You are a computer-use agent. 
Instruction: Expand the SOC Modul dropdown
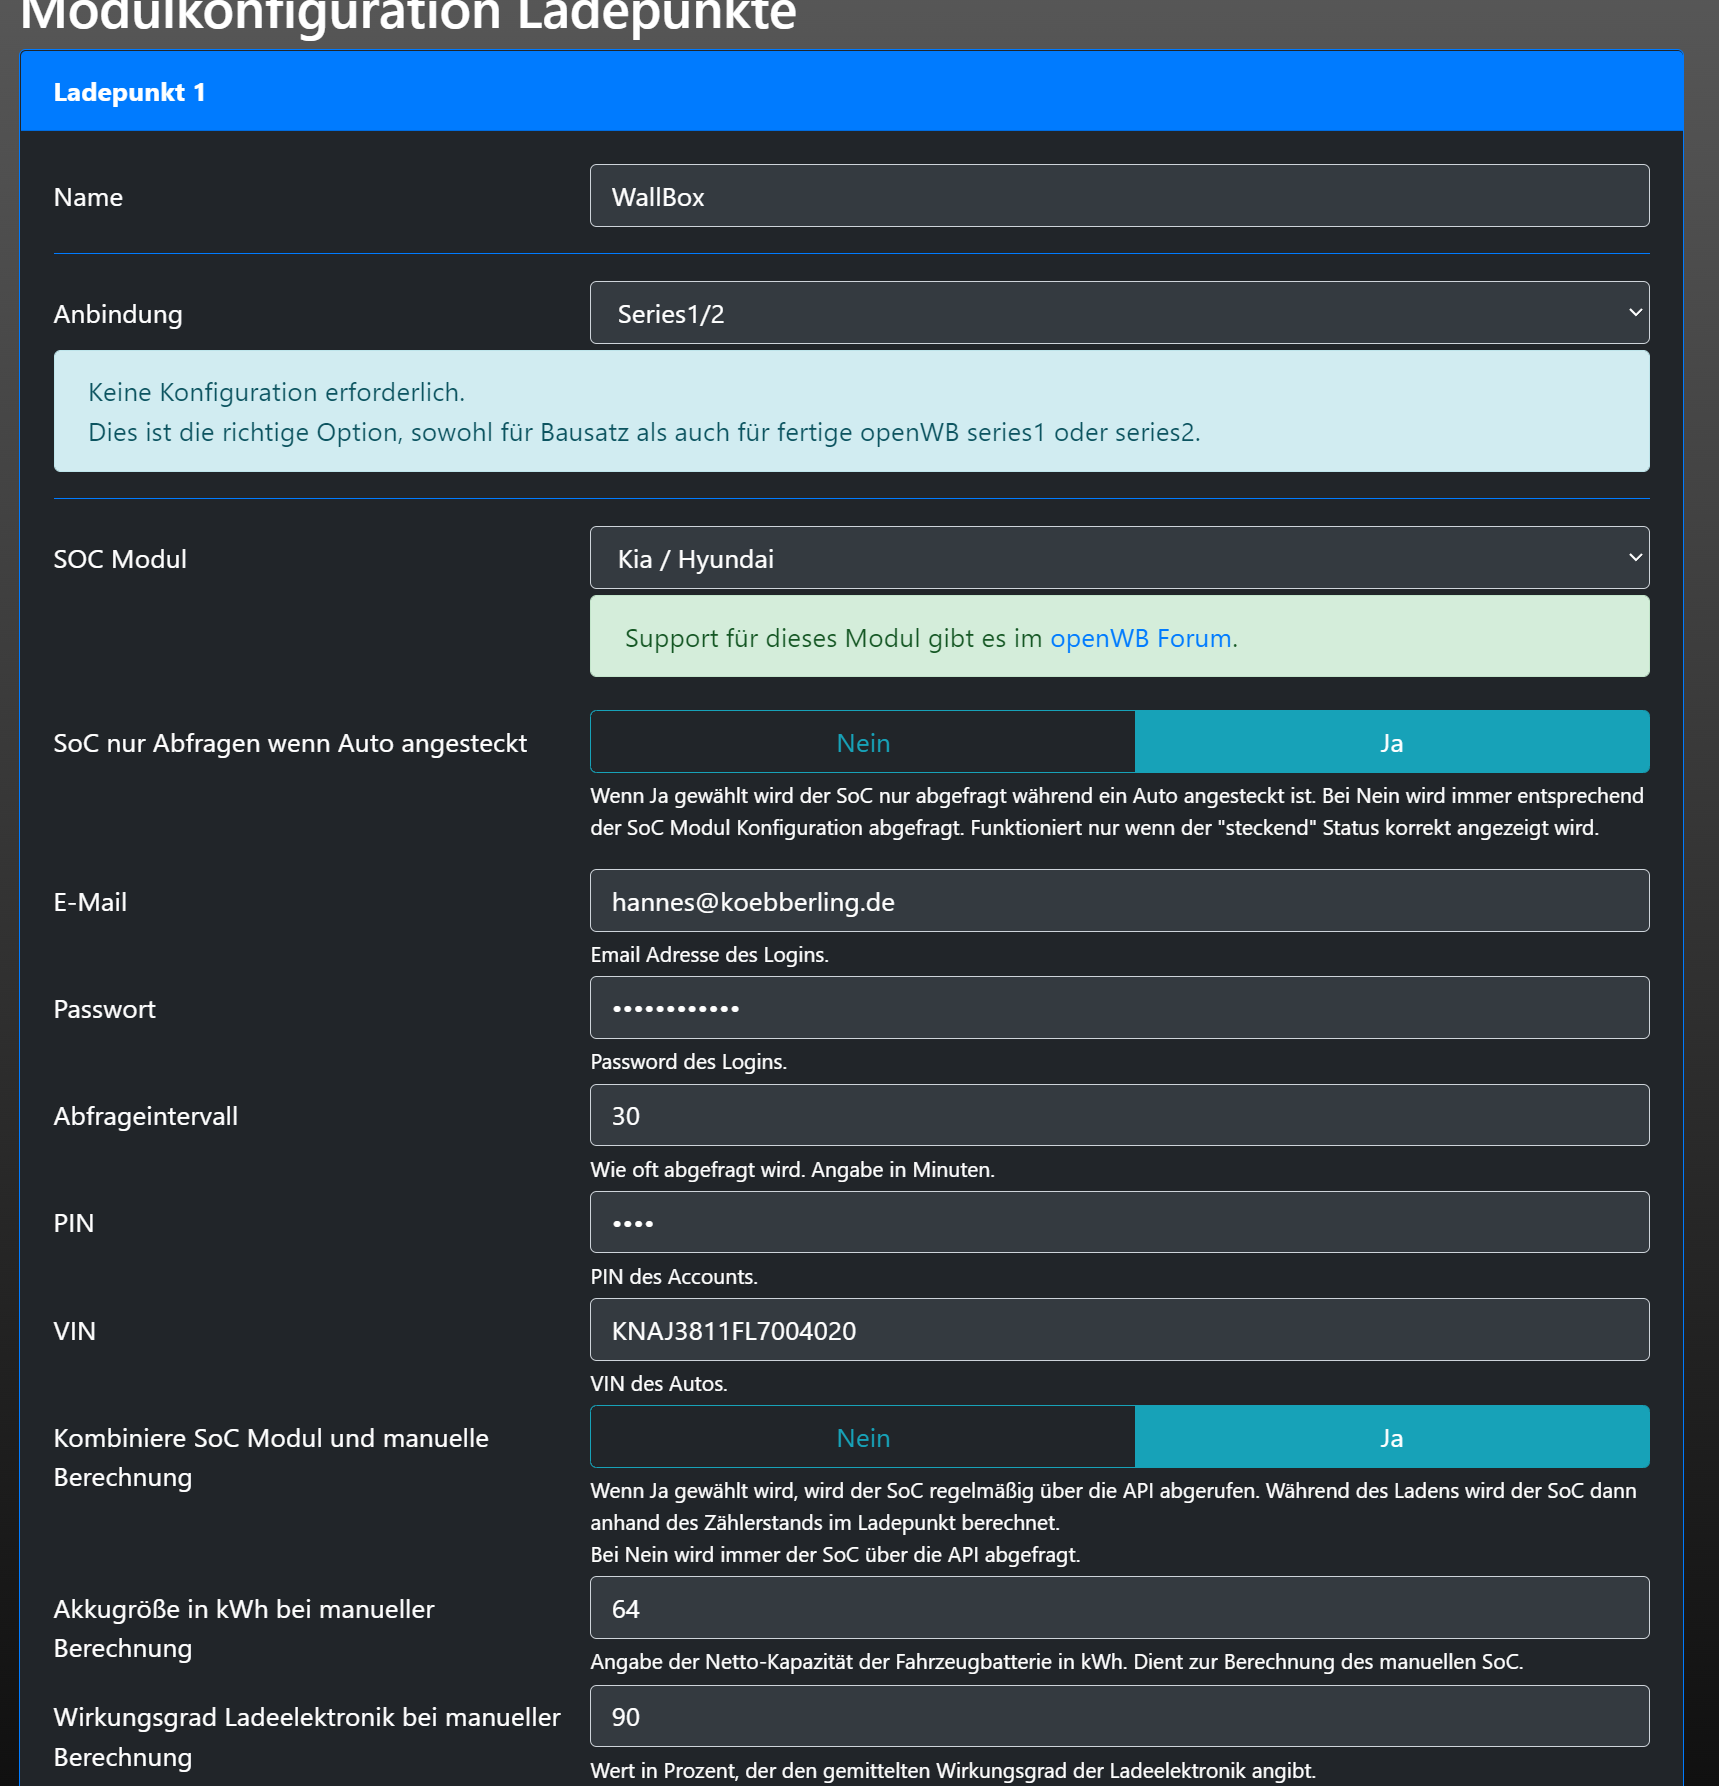coord(1118,558)
